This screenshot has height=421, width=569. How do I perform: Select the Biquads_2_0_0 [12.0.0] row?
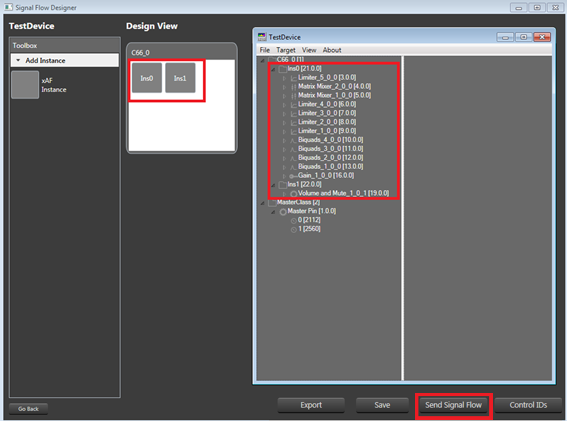pos(331,158)
